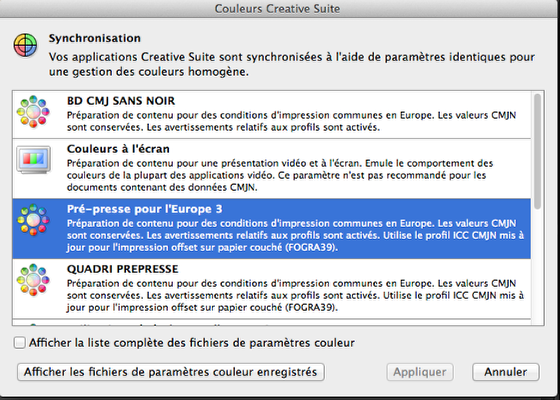Screen dimensions: 560x400
Task: Click the description text under Couleurs à l'écran
Action: (280, 175)
